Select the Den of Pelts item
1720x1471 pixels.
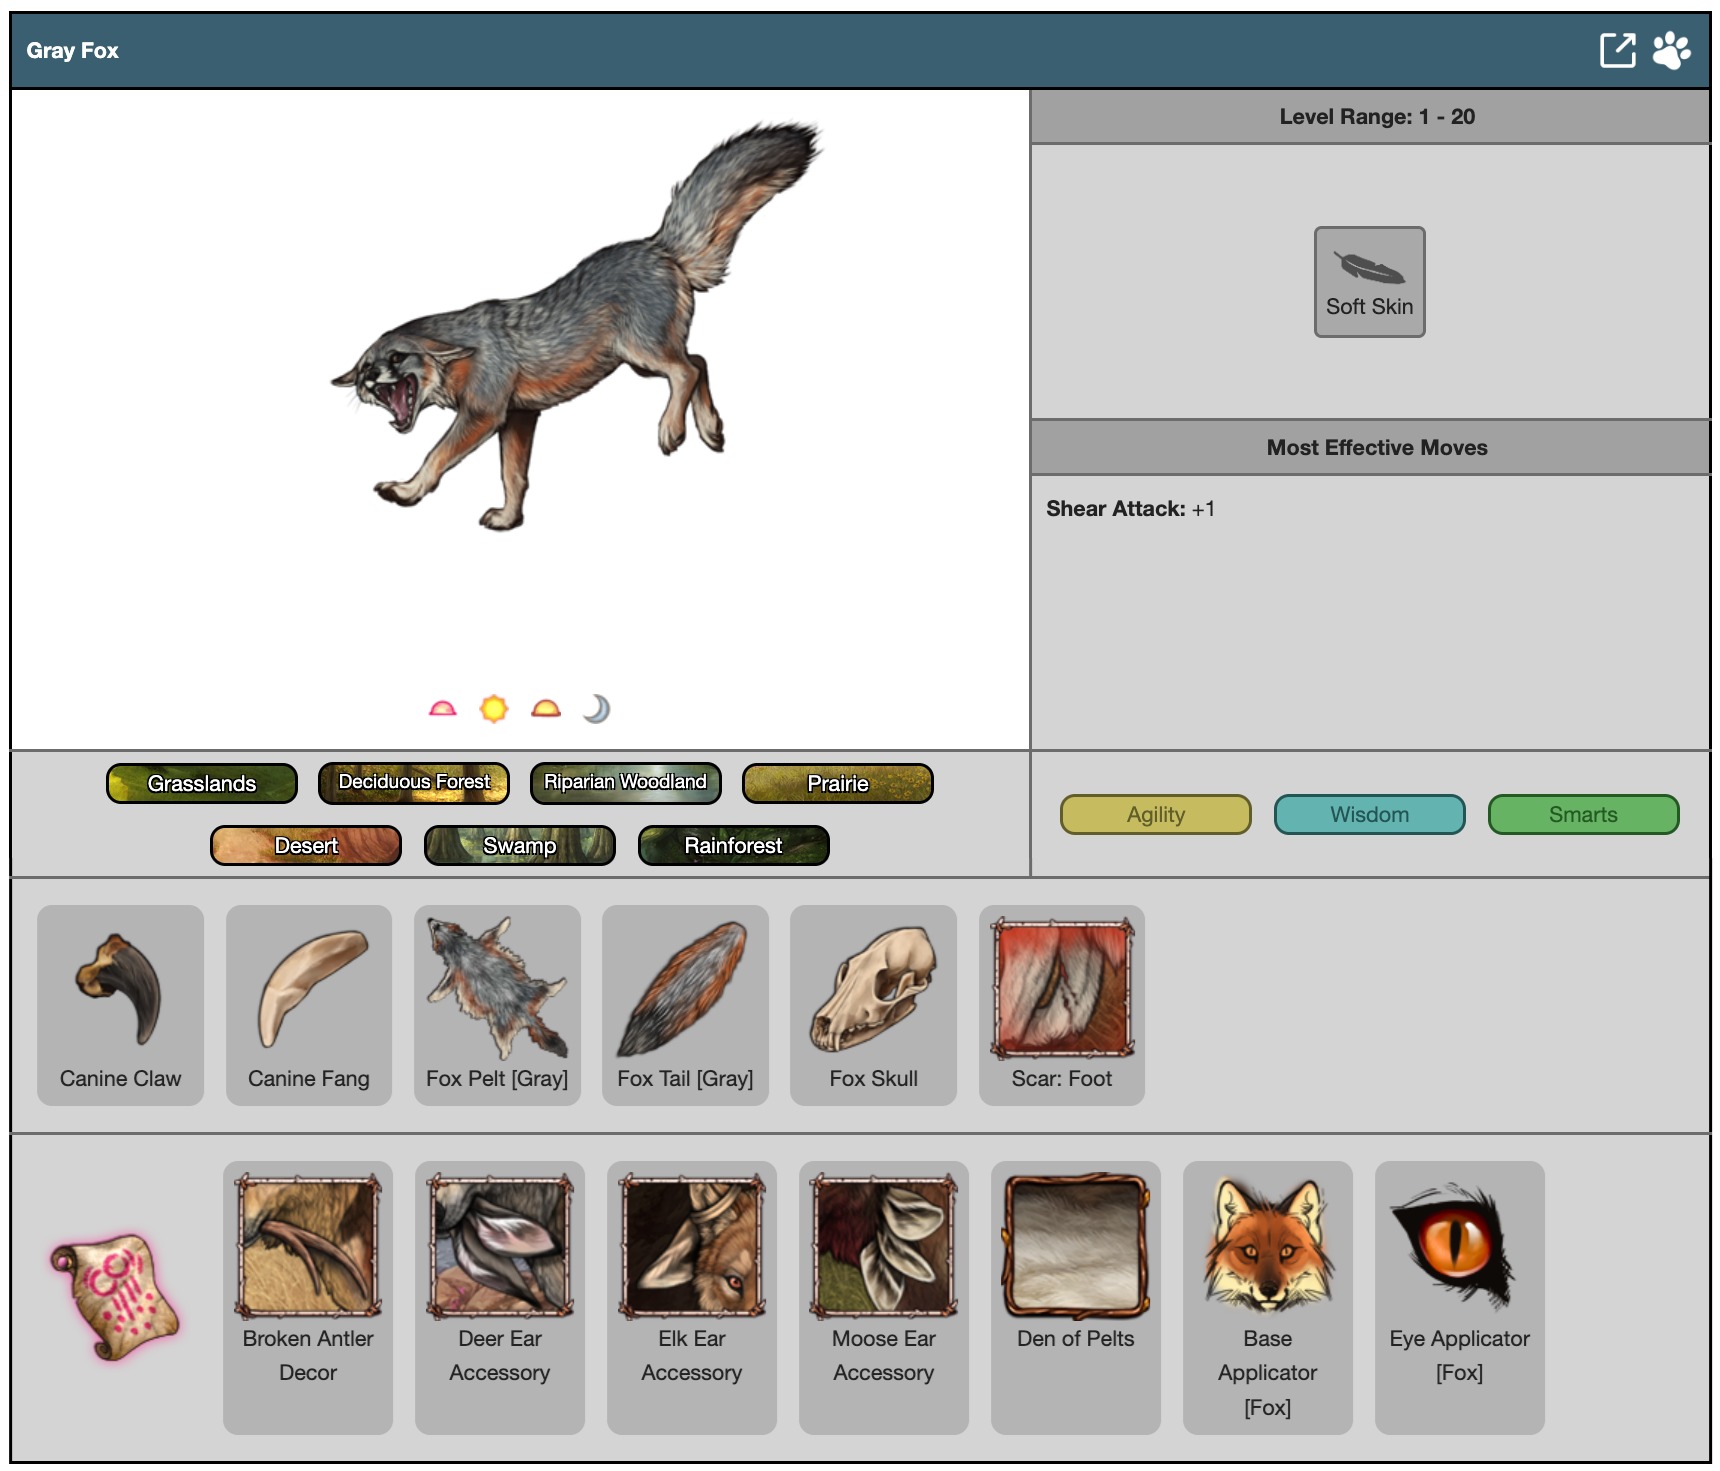tap(1075, 1296)
